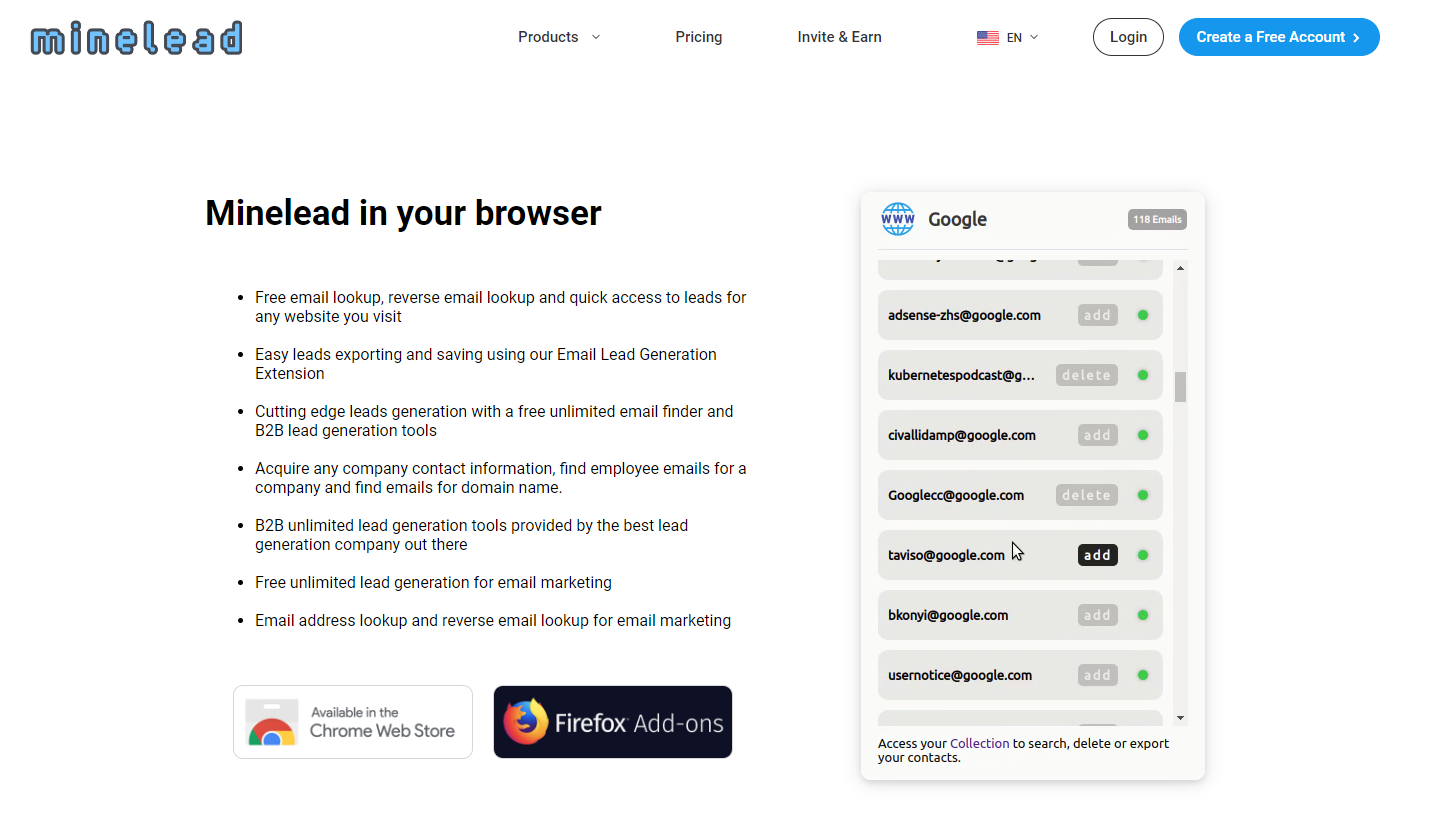
Task: Click the 'Free email lookup, reverse email lookup' bullet
Action: pyautogui.click(x=501, y=307)
